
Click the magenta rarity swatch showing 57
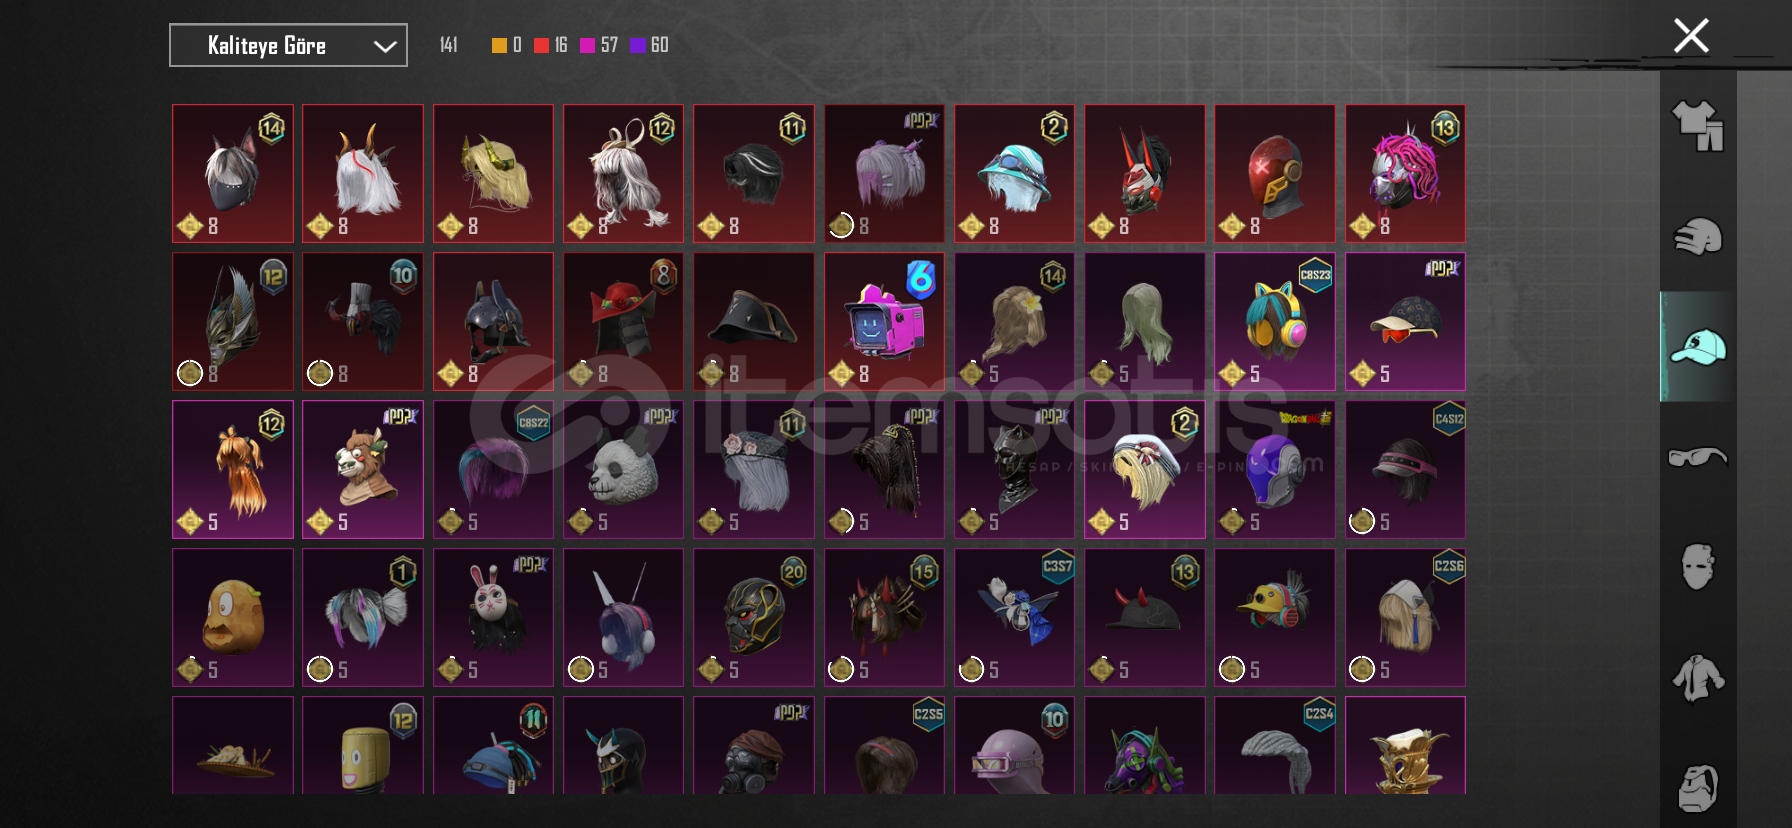(587, 45)
